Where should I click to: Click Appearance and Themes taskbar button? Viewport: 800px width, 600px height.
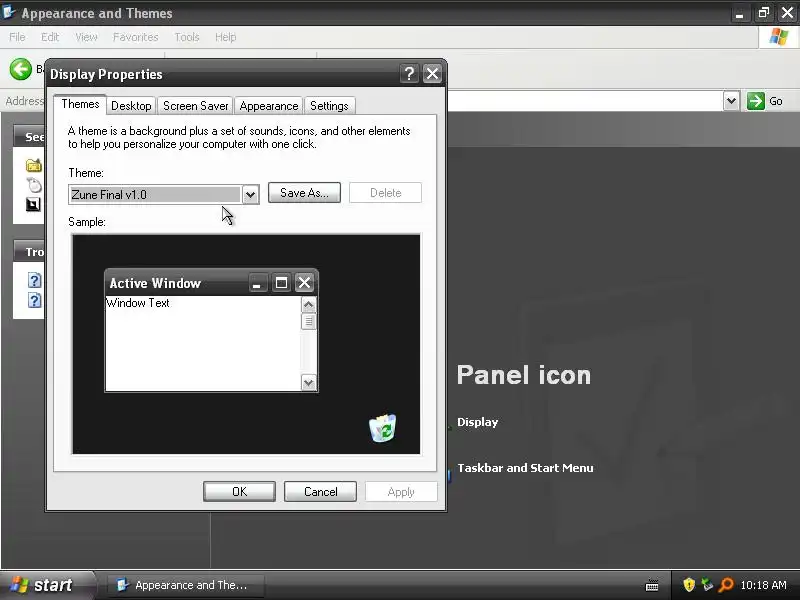[x=186, y=585]
